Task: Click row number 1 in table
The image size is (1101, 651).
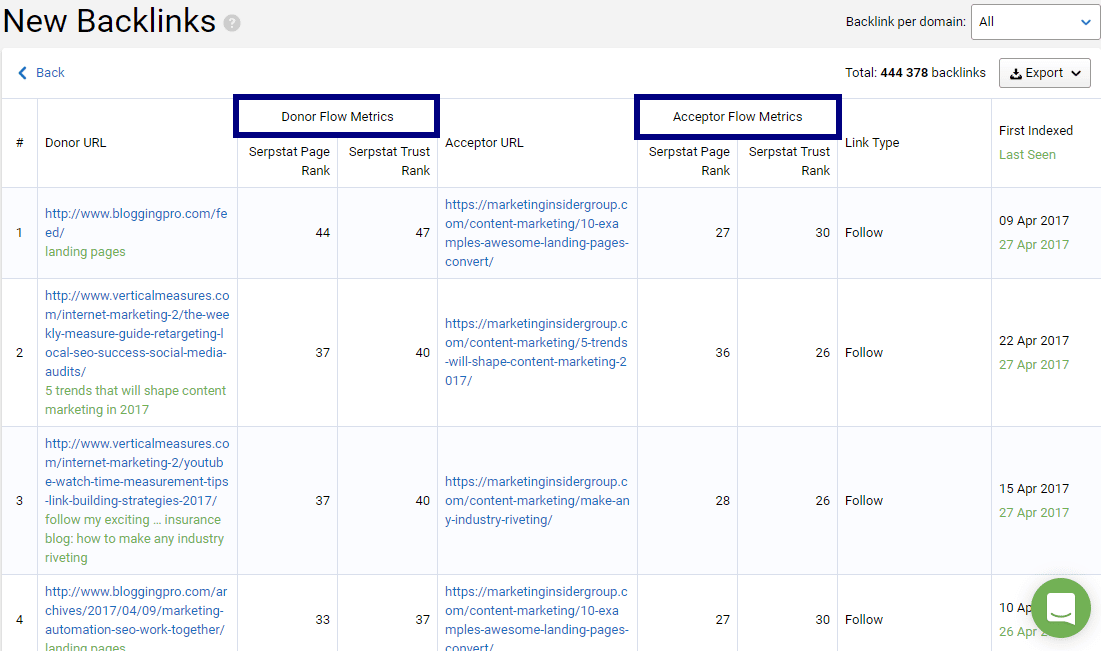Action: coord(19,233)
